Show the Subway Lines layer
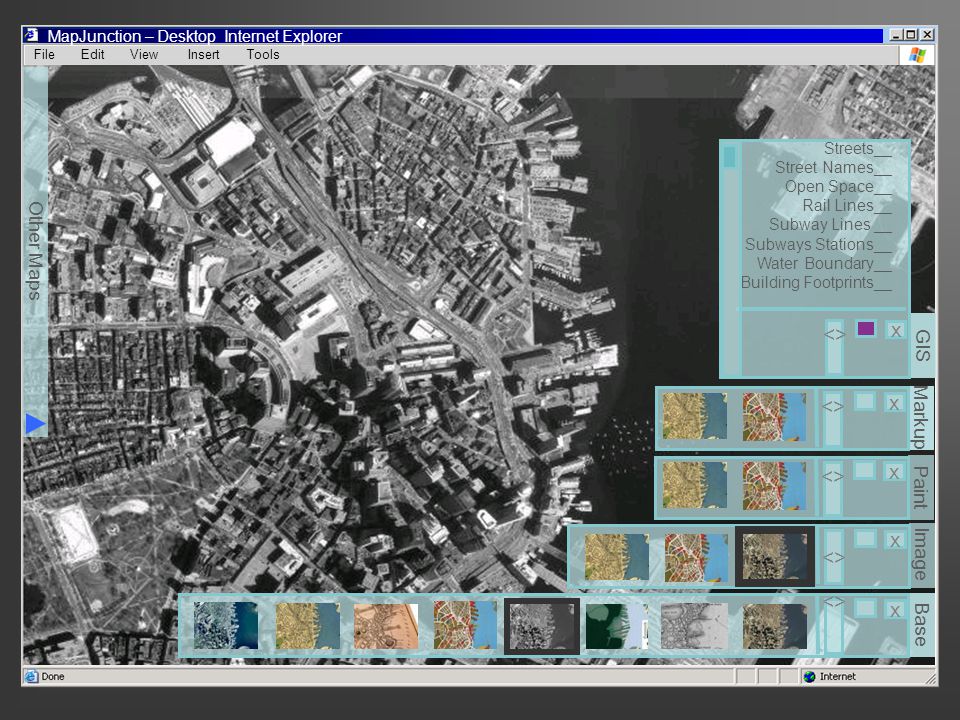This screenshot has width=960, height=720. pyautogui.click(x=830, y=225)
